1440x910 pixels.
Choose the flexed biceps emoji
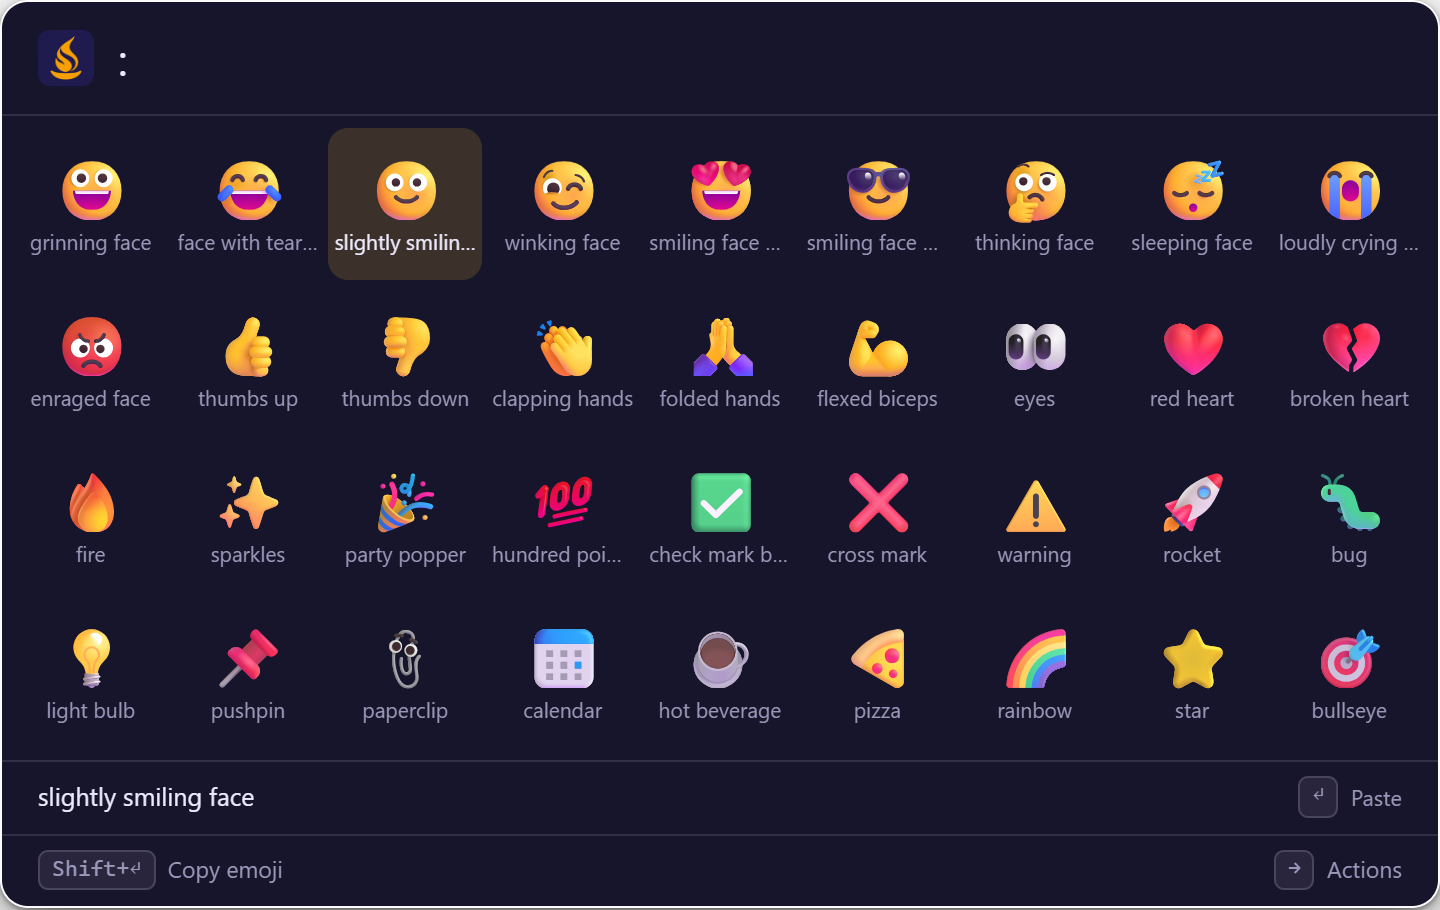[877, 360]
